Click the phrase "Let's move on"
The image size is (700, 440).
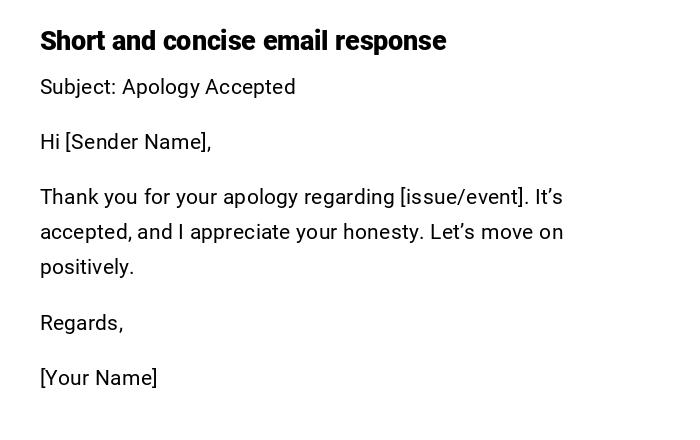497,232
